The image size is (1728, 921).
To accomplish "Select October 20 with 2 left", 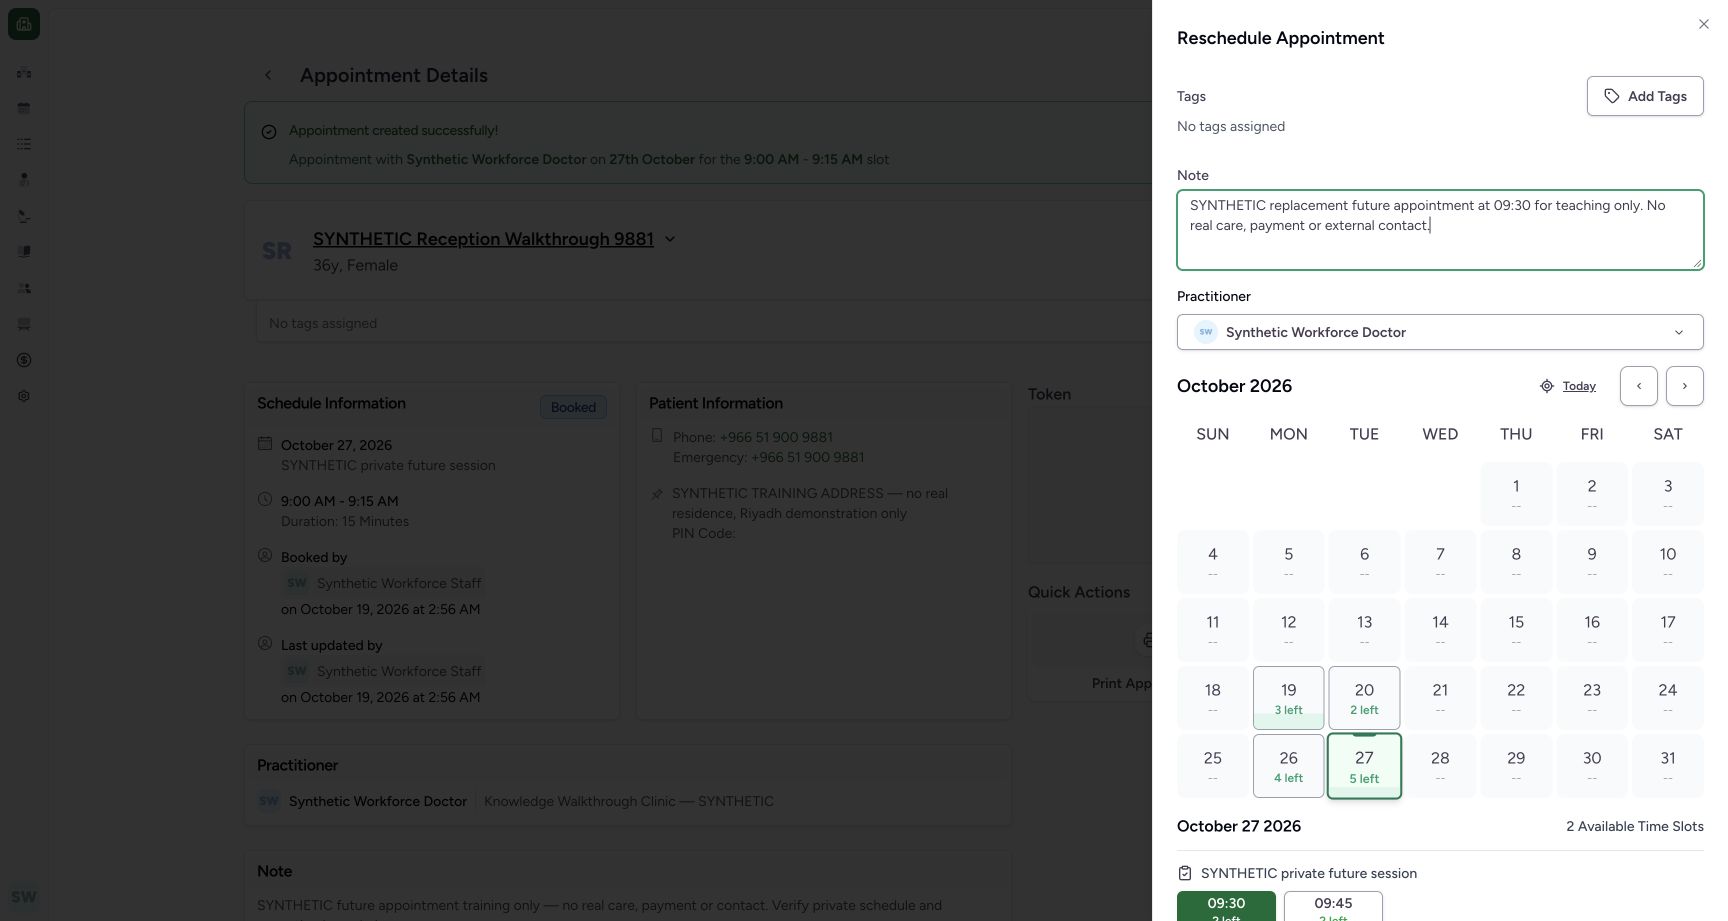I will click(1364, 698).
